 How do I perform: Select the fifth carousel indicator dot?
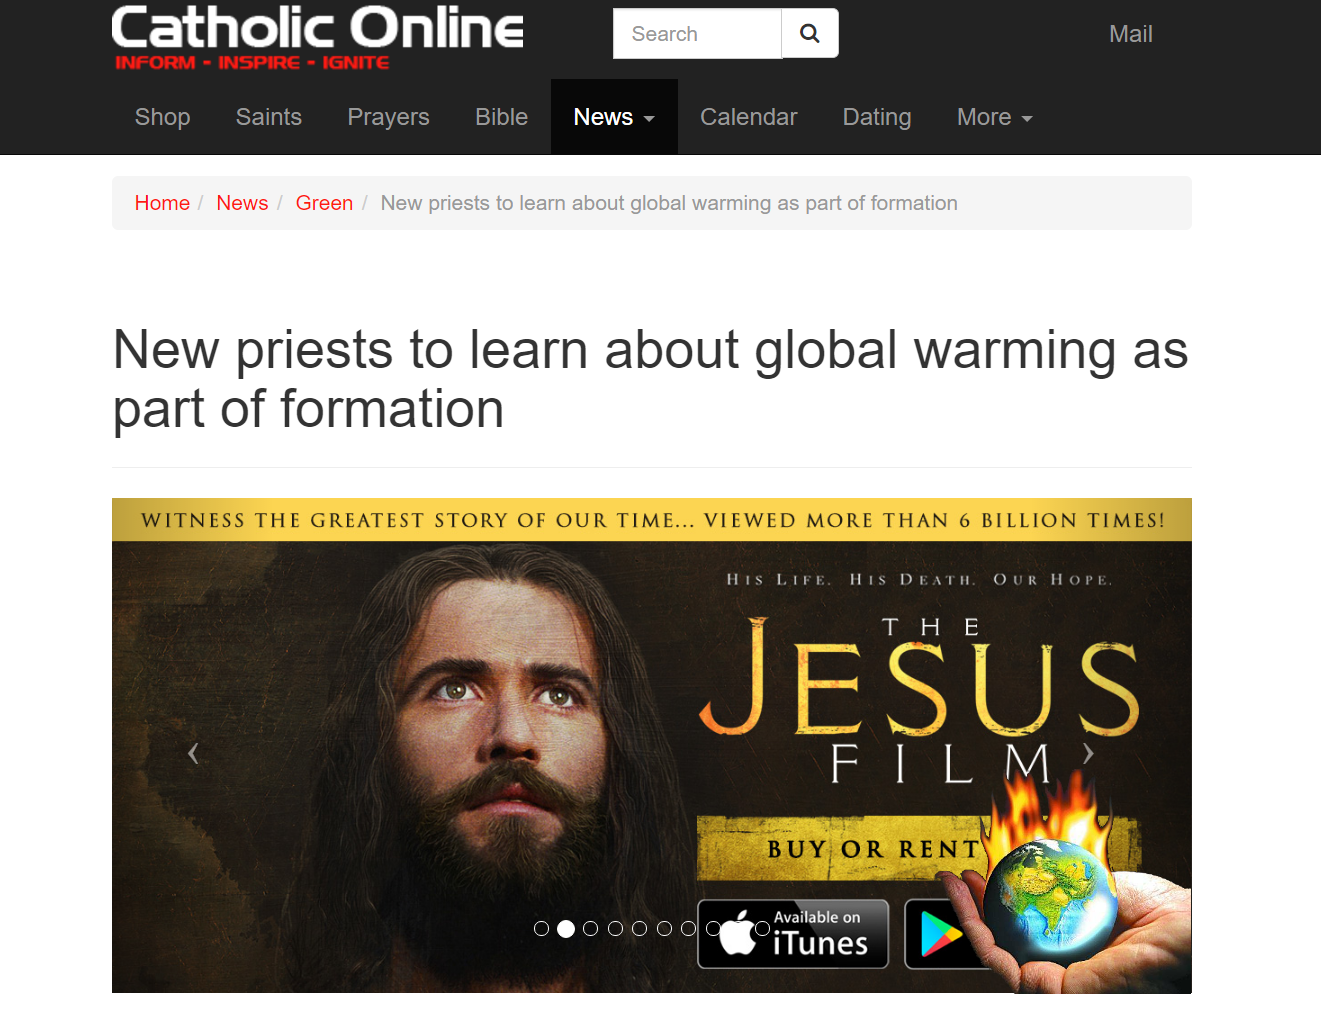point(639,929)
